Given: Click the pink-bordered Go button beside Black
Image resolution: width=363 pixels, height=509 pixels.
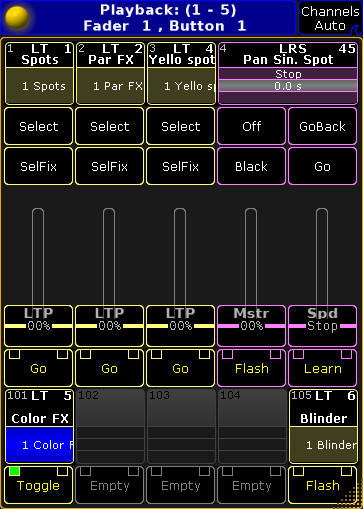Looking at the screenshot, I should (322, 166).
